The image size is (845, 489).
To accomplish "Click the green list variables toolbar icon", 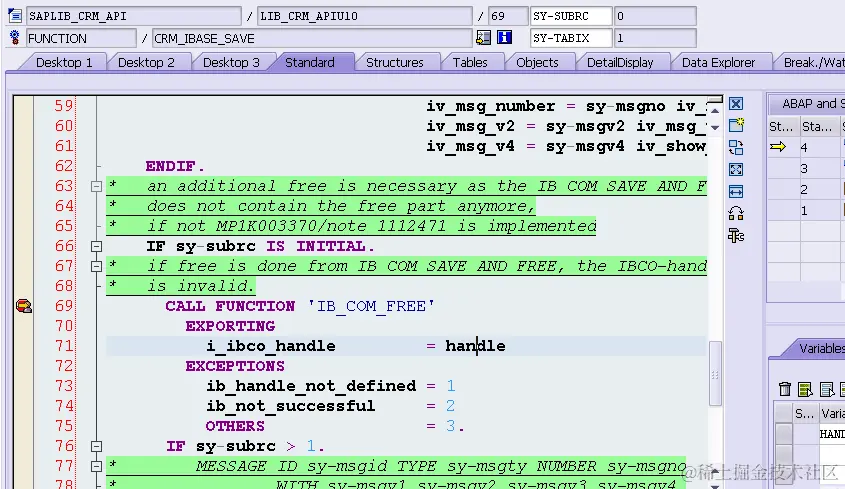I will tap(805, 388).
